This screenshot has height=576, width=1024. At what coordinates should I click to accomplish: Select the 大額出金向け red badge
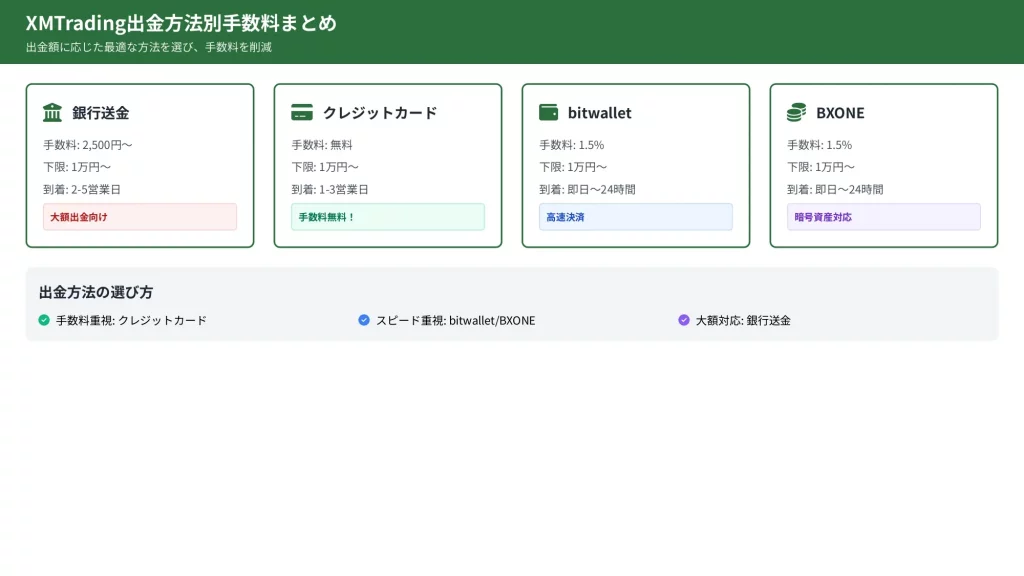(140, 217)
